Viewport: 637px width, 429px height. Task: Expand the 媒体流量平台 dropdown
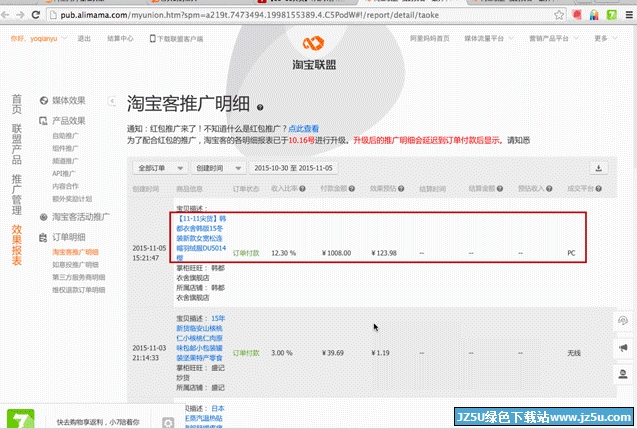click(489, 39)
